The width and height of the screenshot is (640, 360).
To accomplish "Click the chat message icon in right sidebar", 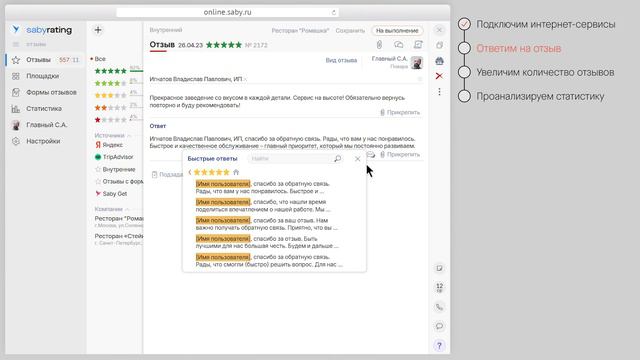I will coord(439,326).
